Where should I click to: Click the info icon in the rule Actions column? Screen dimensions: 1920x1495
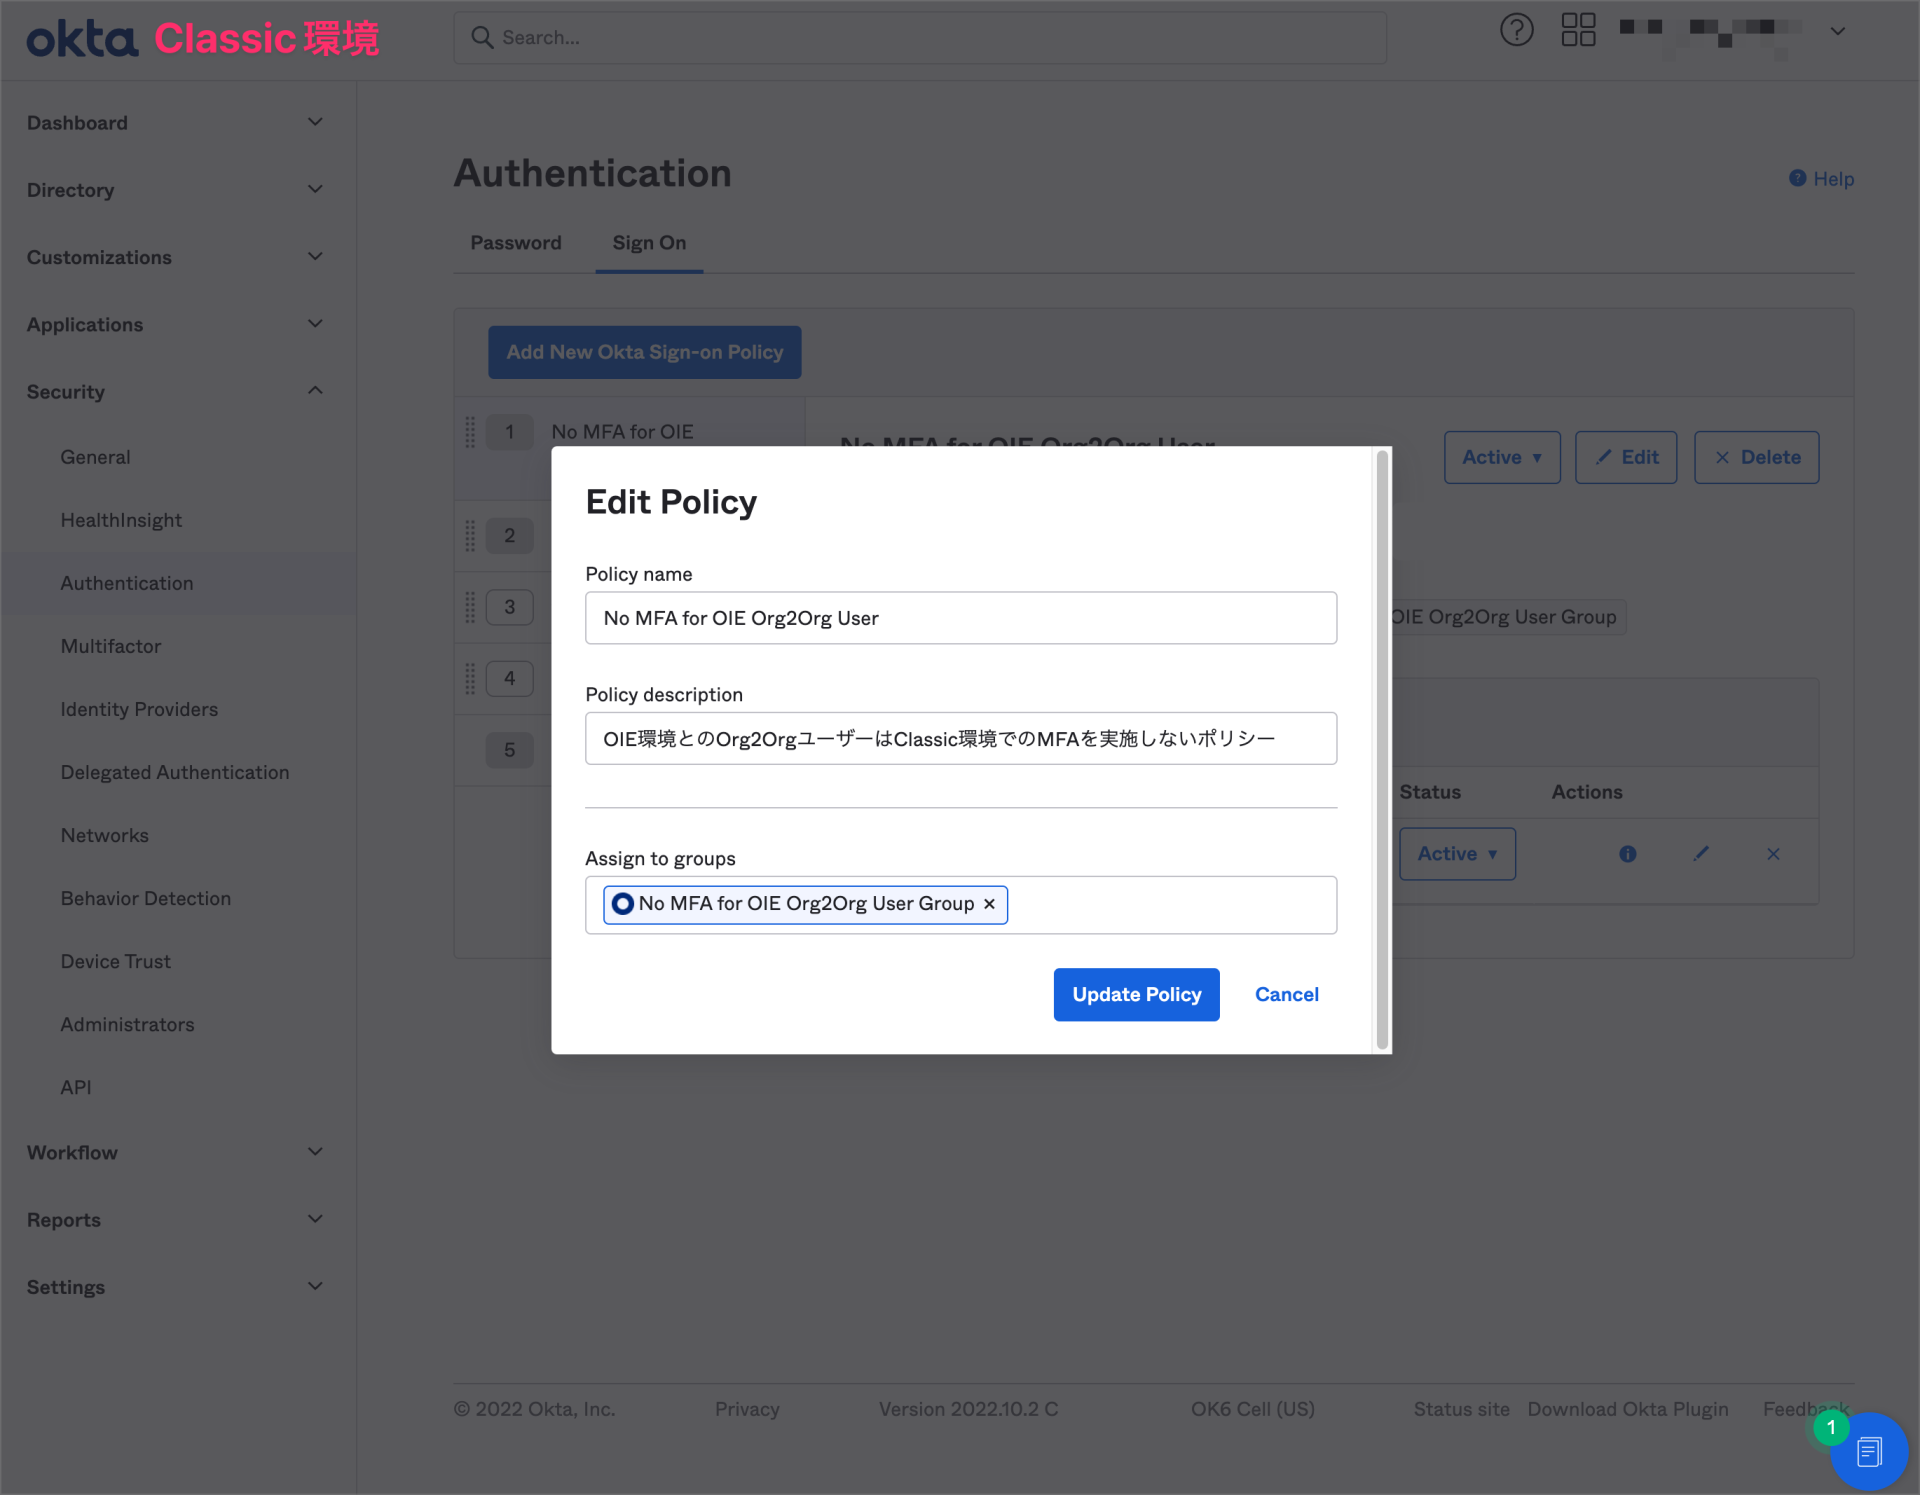coord(1628,853)
